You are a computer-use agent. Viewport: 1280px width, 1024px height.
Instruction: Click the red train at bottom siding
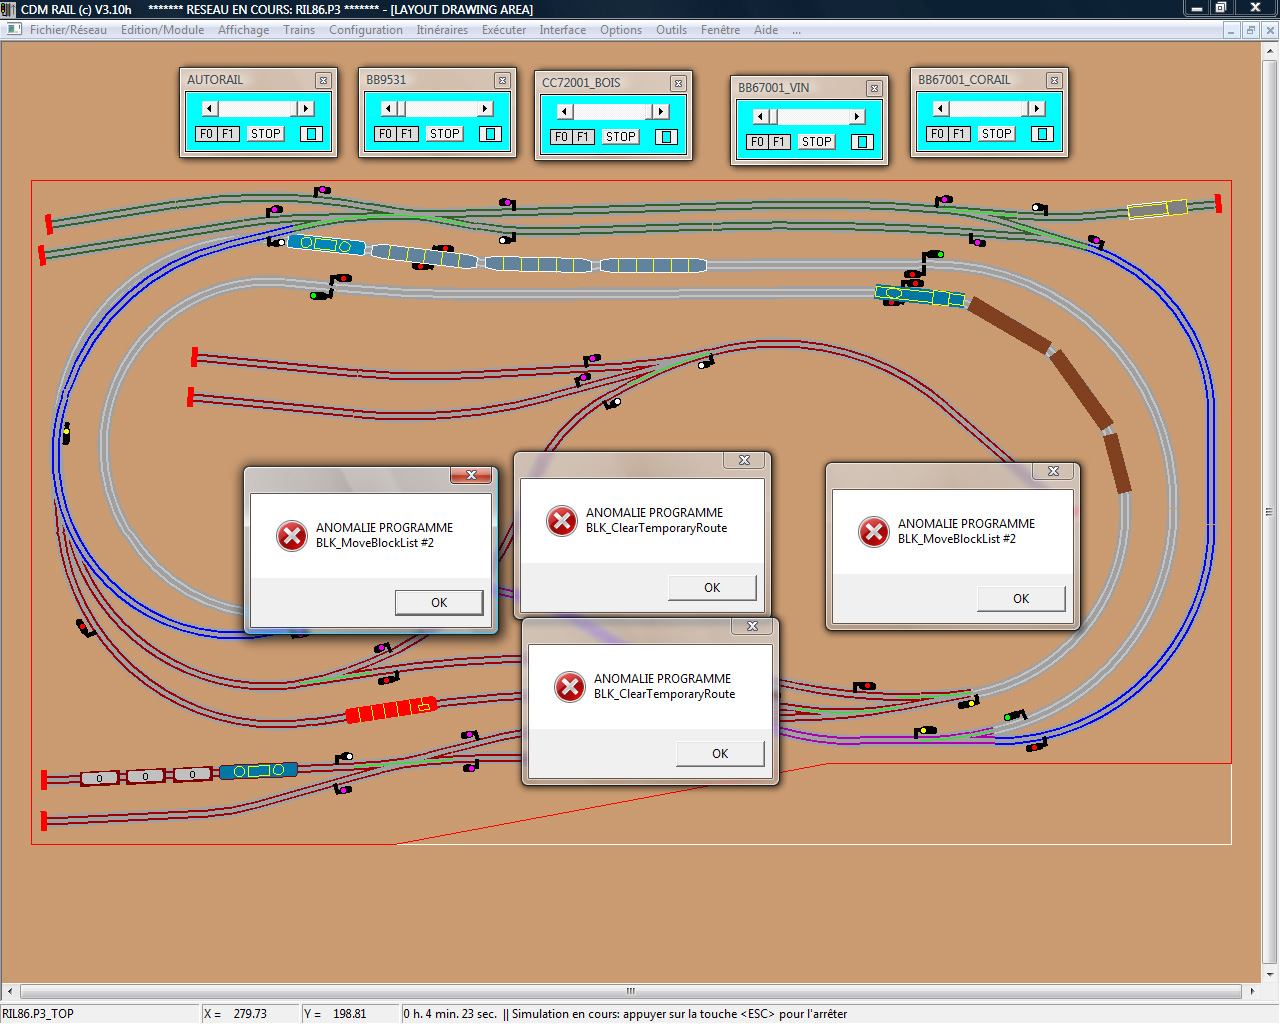coord(391,710)
